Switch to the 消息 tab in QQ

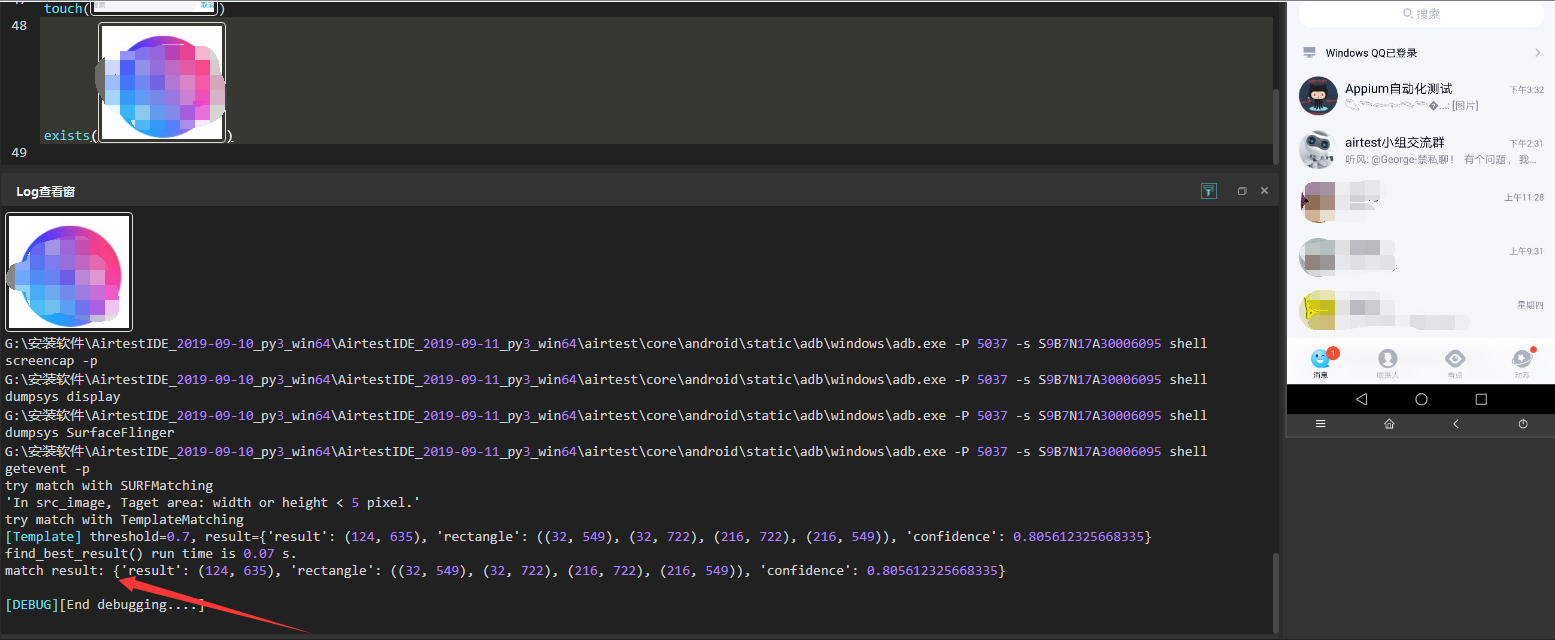coord(1321,362)
